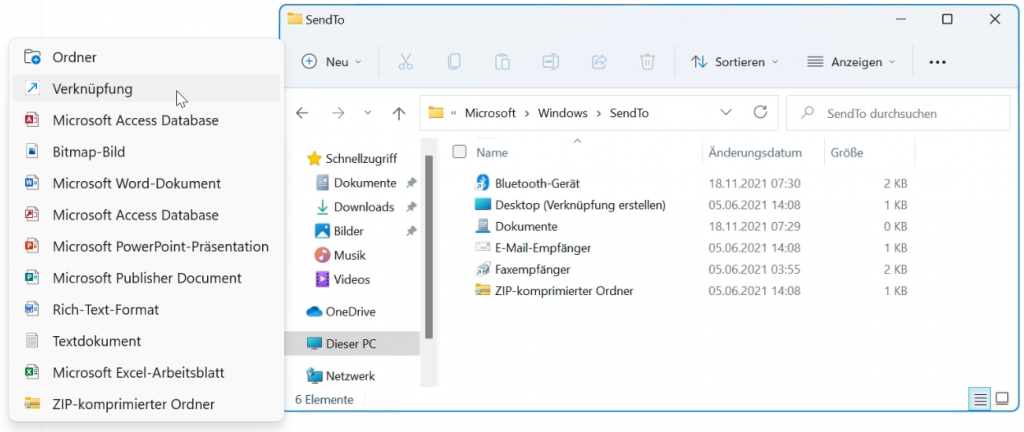
Task: Click the Cut scissors icon in toolbar
Action: pyautogui.click(x=406, y=62)
